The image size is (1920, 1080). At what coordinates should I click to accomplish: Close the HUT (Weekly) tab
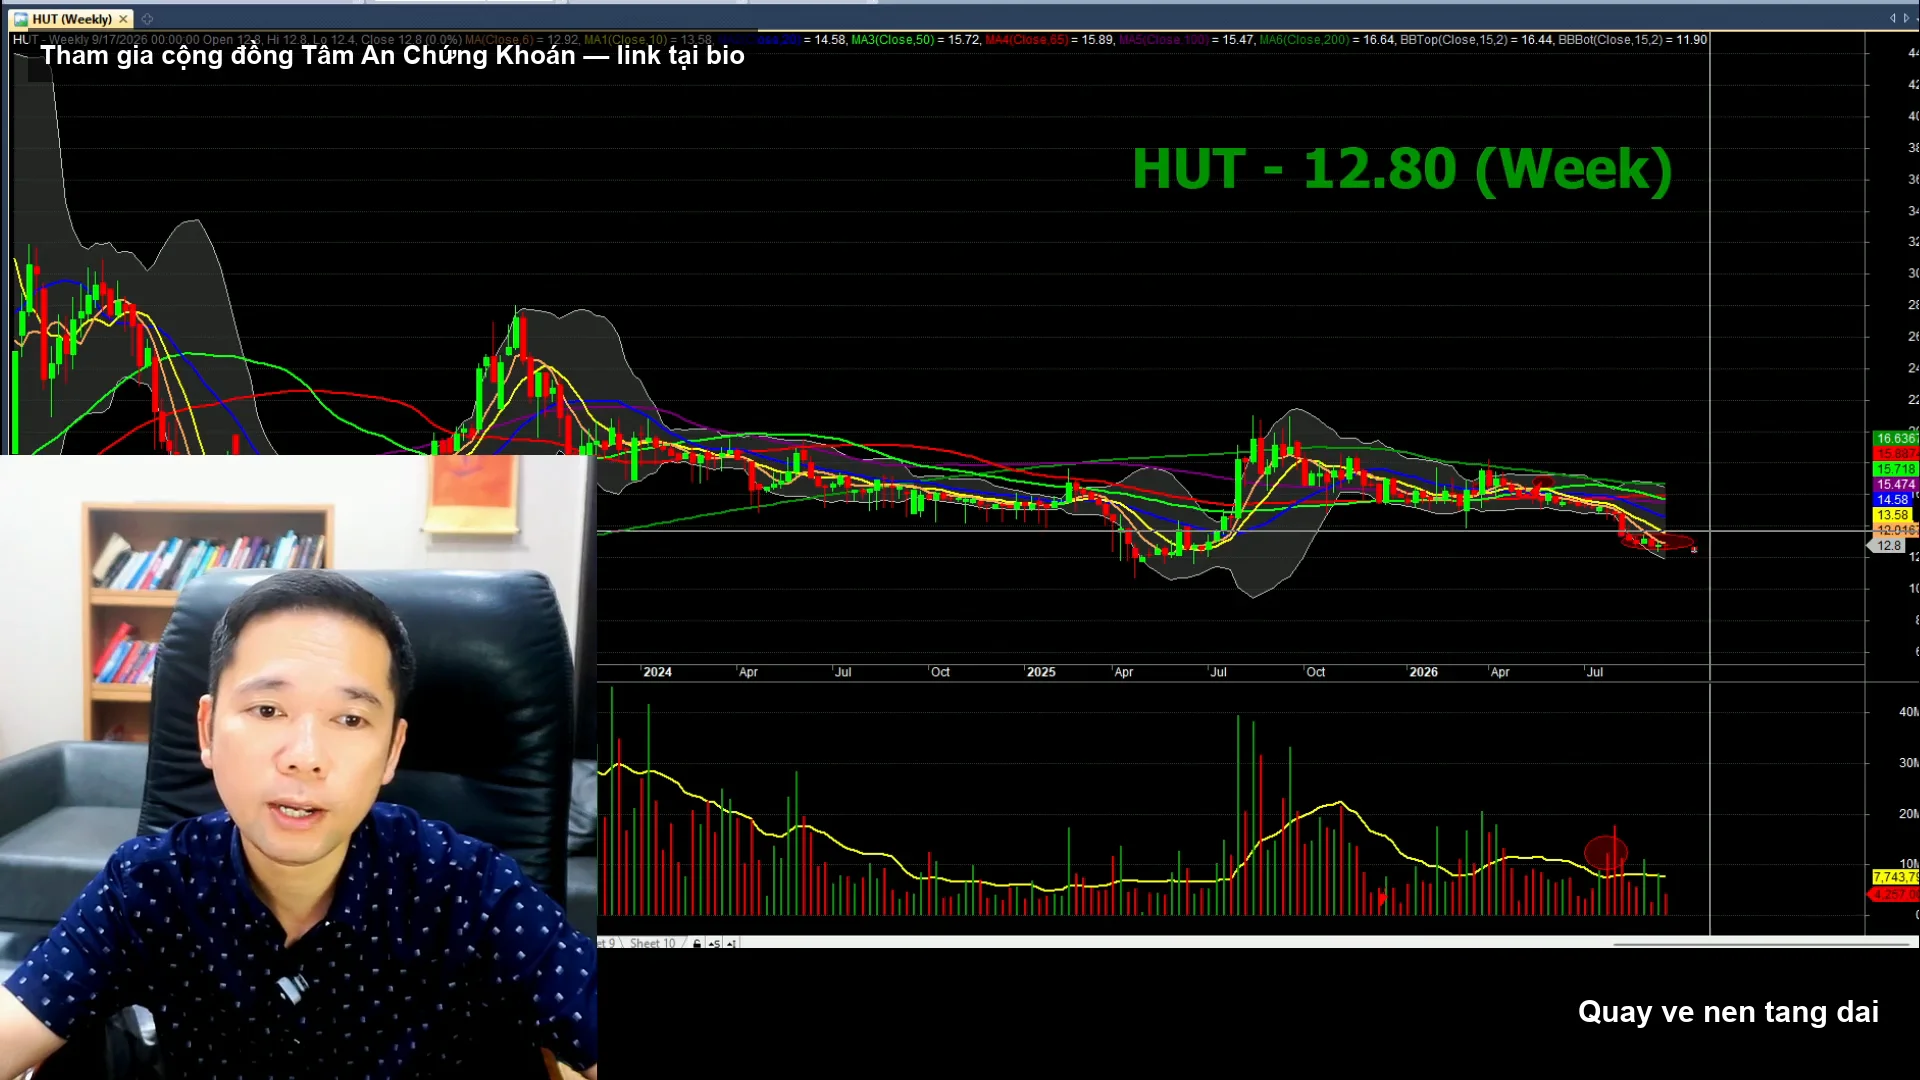coord(123,19)
